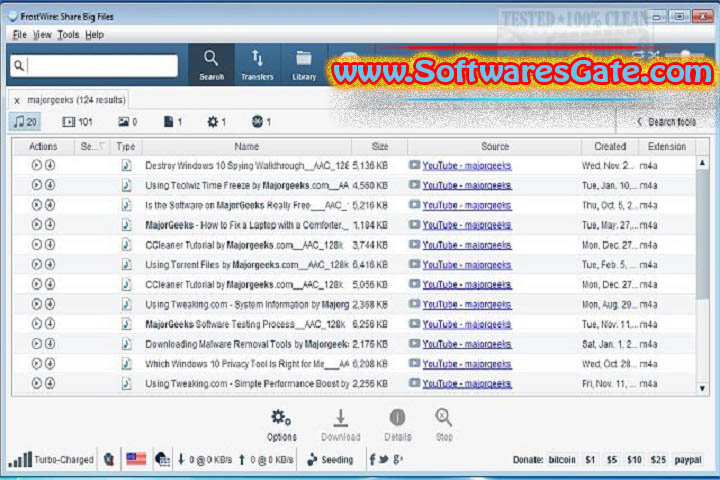Click the Details info button
Screen dimensions: 720x480
[397, 425]
